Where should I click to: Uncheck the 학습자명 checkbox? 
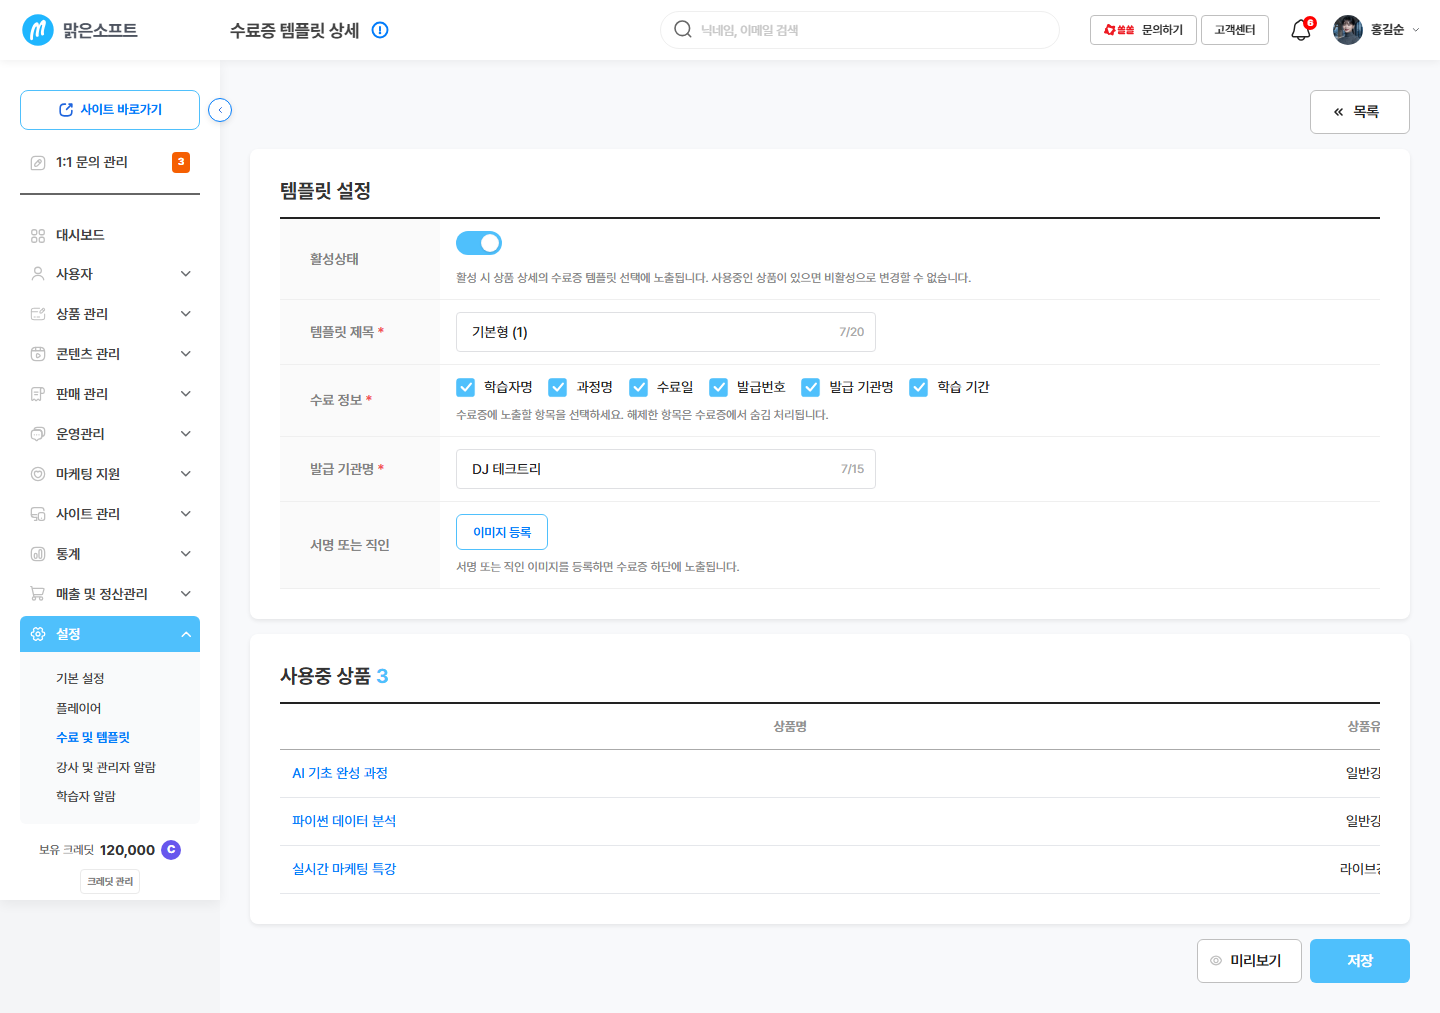466,387
